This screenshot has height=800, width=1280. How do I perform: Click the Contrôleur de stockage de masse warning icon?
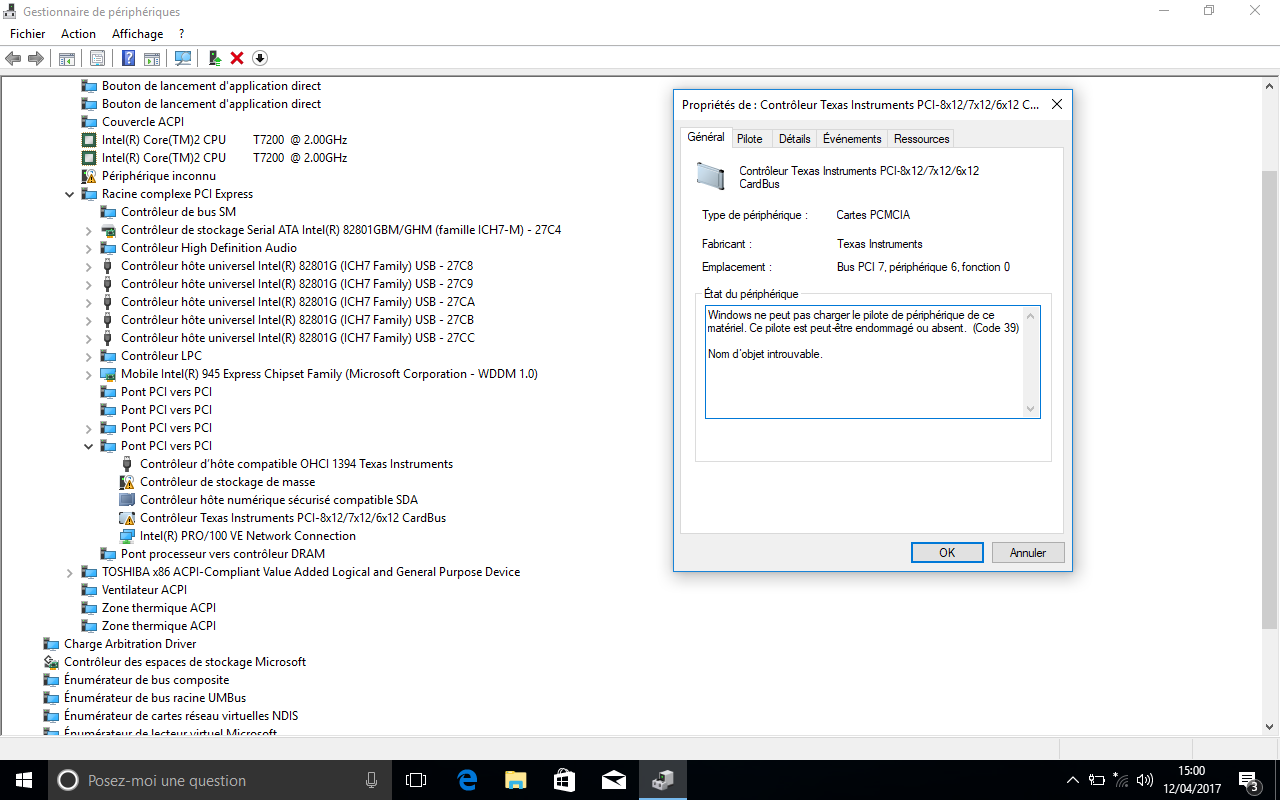(127, 482)
